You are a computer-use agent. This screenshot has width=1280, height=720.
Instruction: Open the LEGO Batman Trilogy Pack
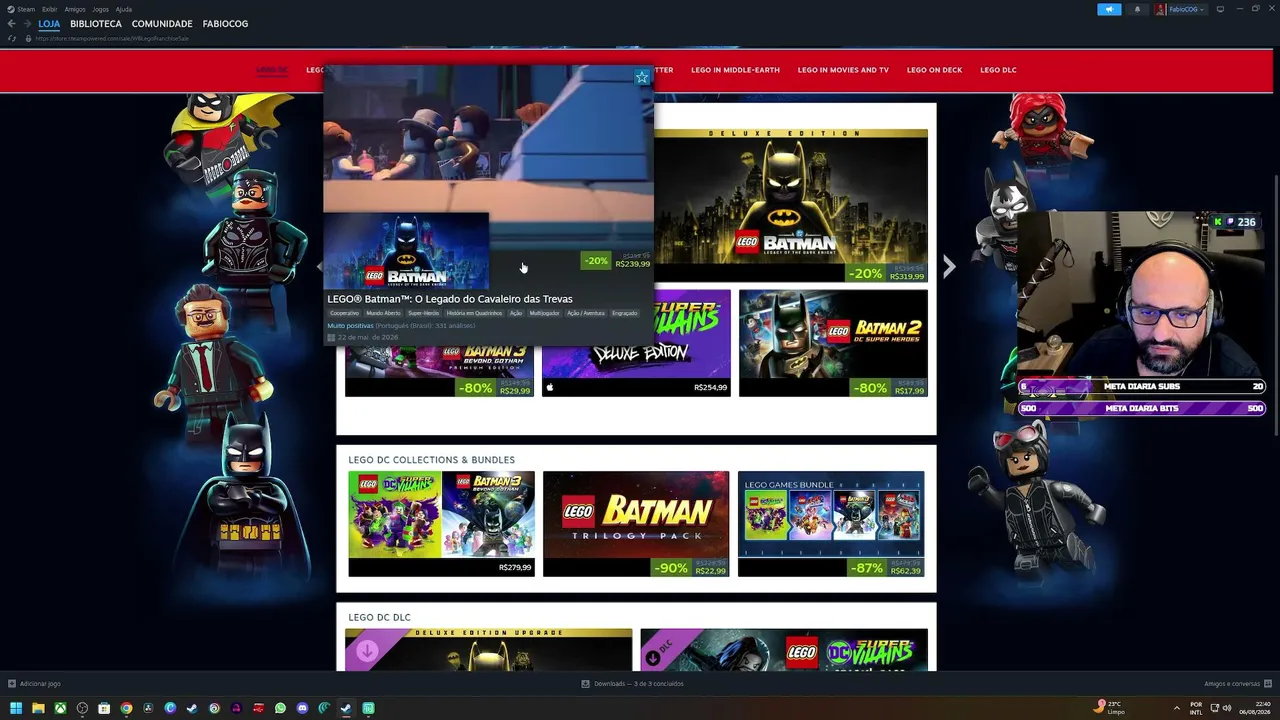point(636,524)
